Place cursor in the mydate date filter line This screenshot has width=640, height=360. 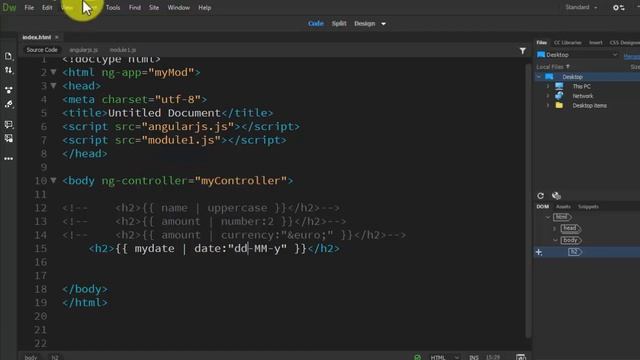click(x=214, y=248)
